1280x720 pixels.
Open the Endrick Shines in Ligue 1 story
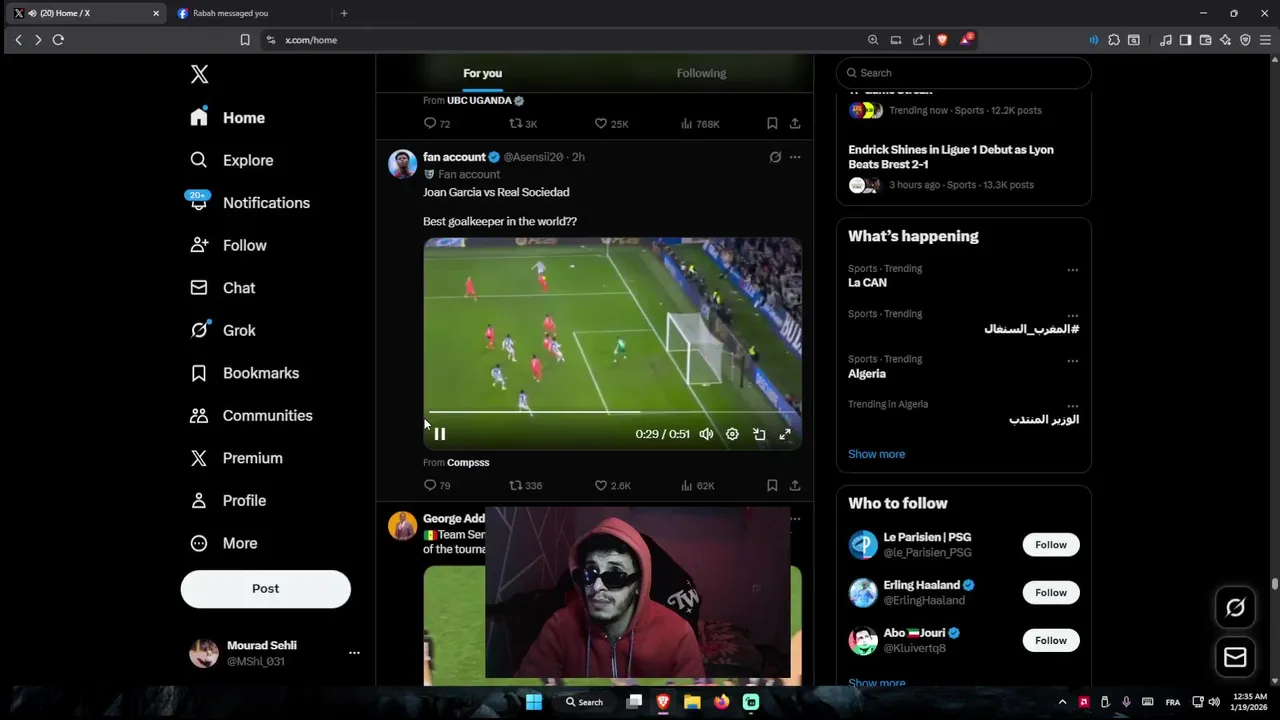tap(951, 157)
